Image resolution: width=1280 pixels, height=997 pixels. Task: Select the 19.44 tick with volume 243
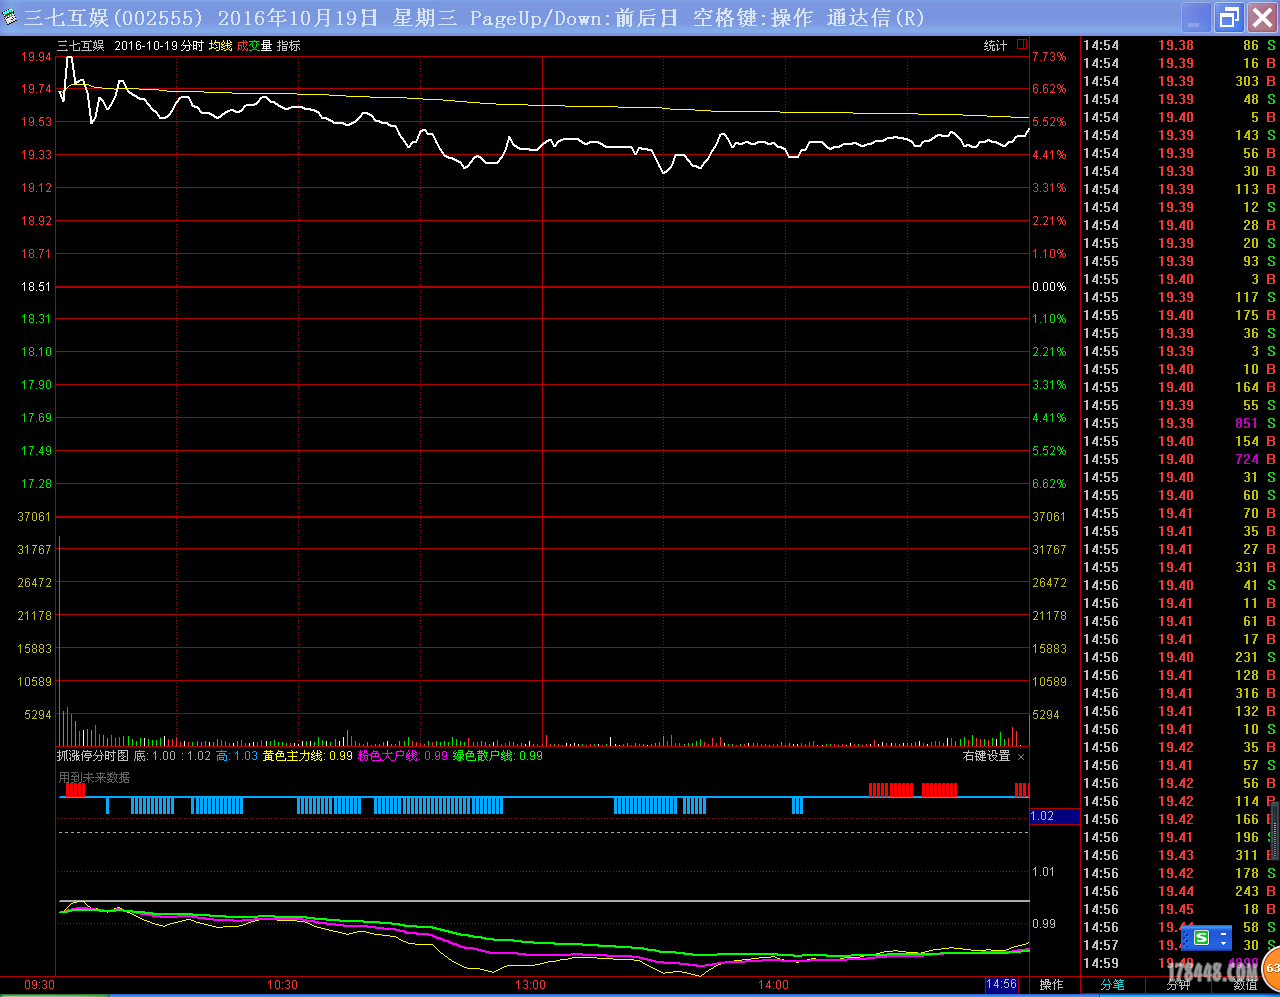click(1180, 891)
